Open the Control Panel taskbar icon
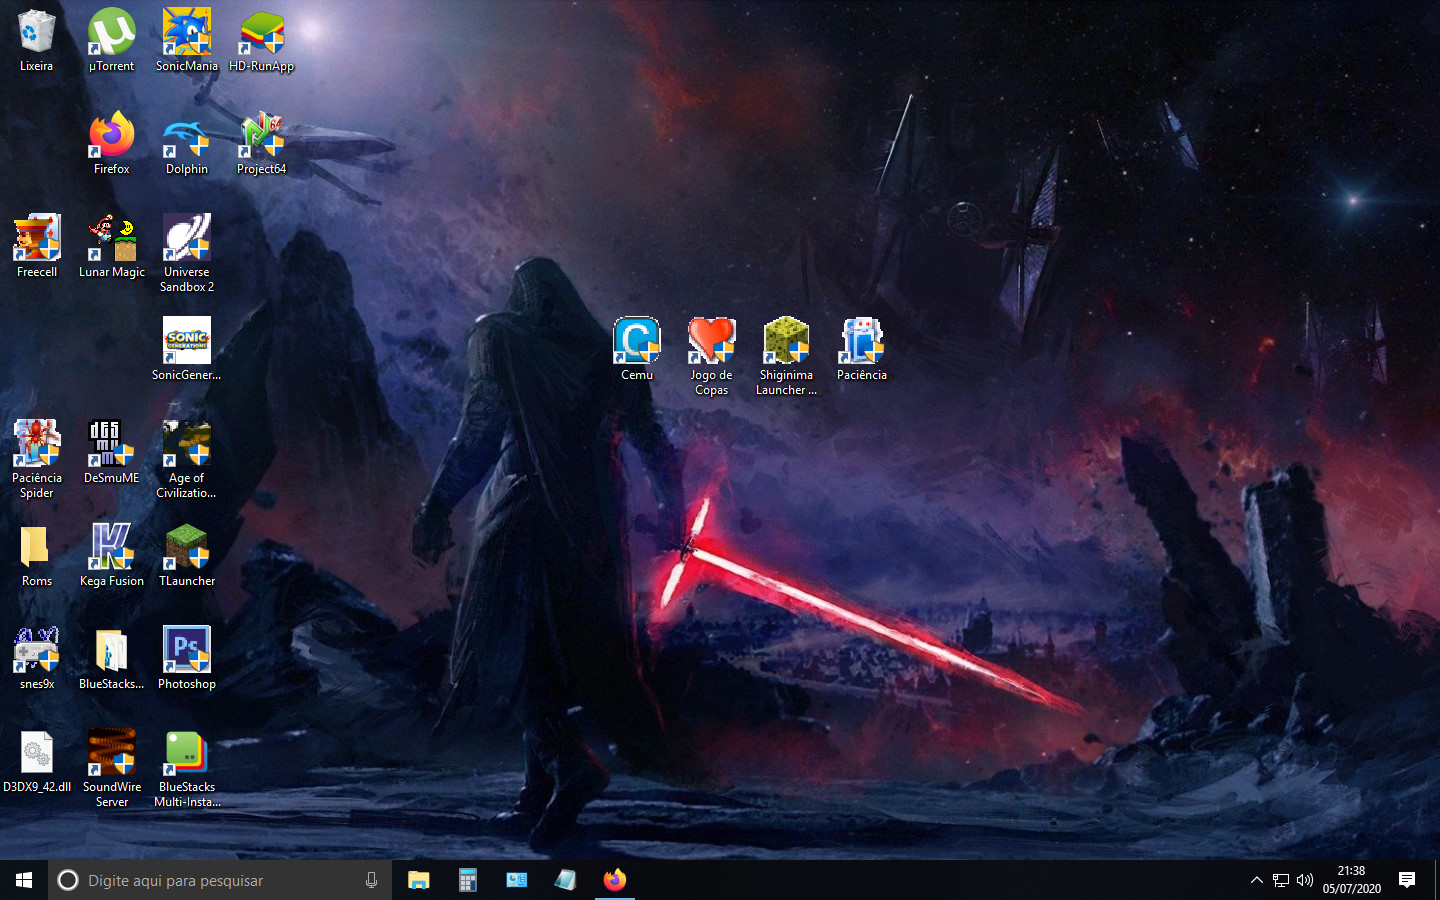The width and height of the screenshot is (1440, 900). 516,880
